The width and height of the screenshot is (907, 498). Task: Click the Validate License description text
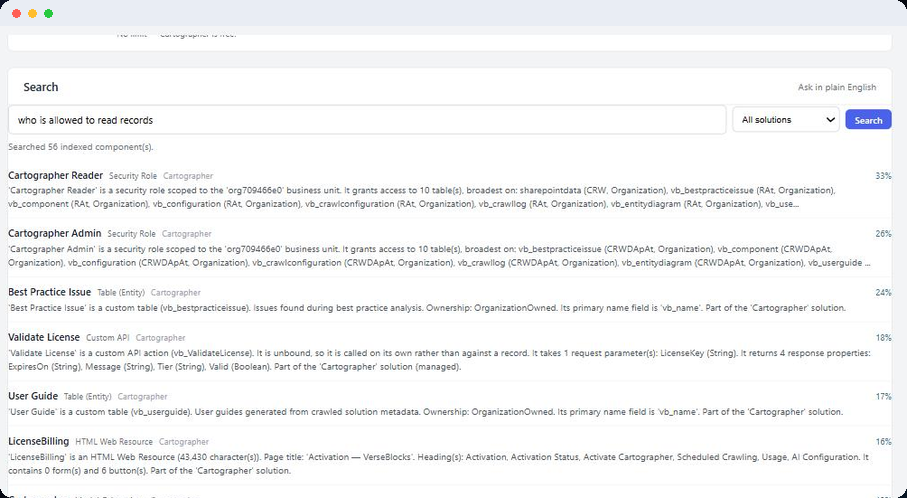coord(440,360)
